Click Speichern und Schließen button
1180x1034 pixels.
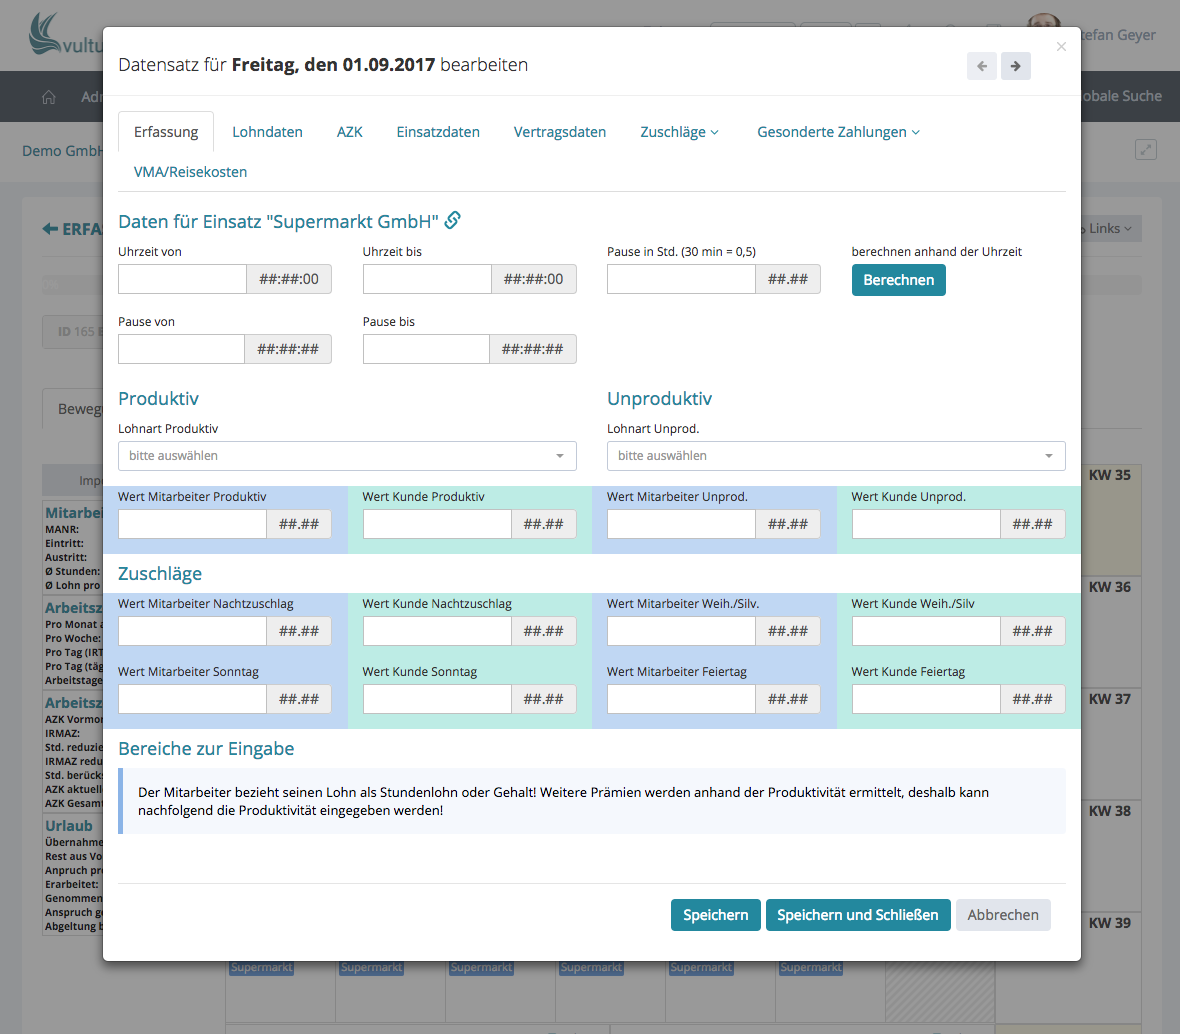coord(857,915)
